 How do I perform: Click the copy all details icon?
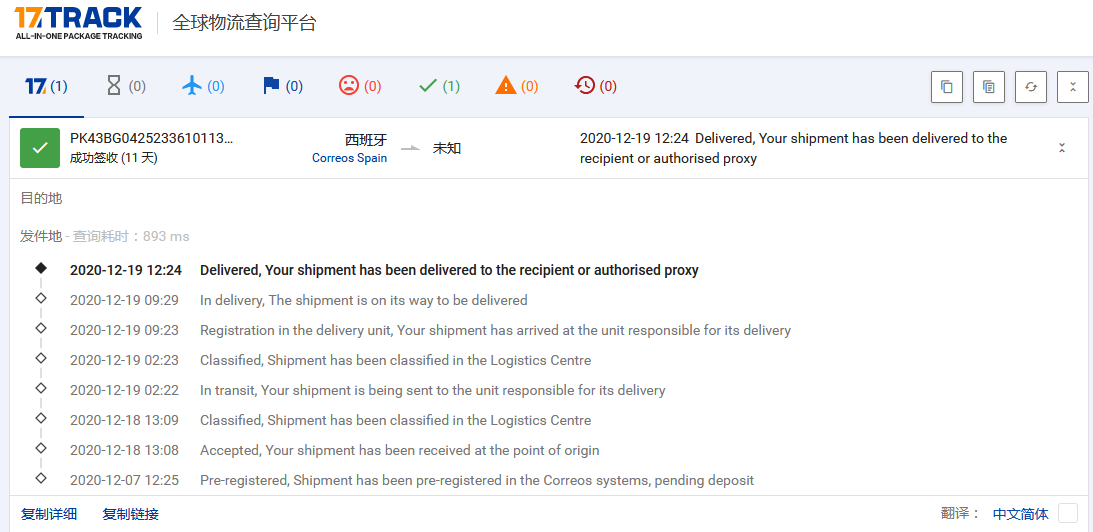click(x=988, y=87)
